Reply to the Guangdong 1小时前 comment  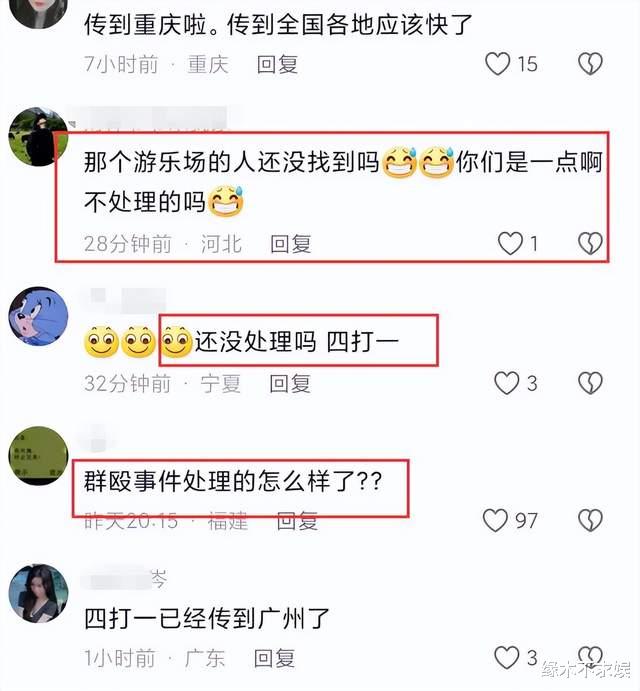click(274, 658)
